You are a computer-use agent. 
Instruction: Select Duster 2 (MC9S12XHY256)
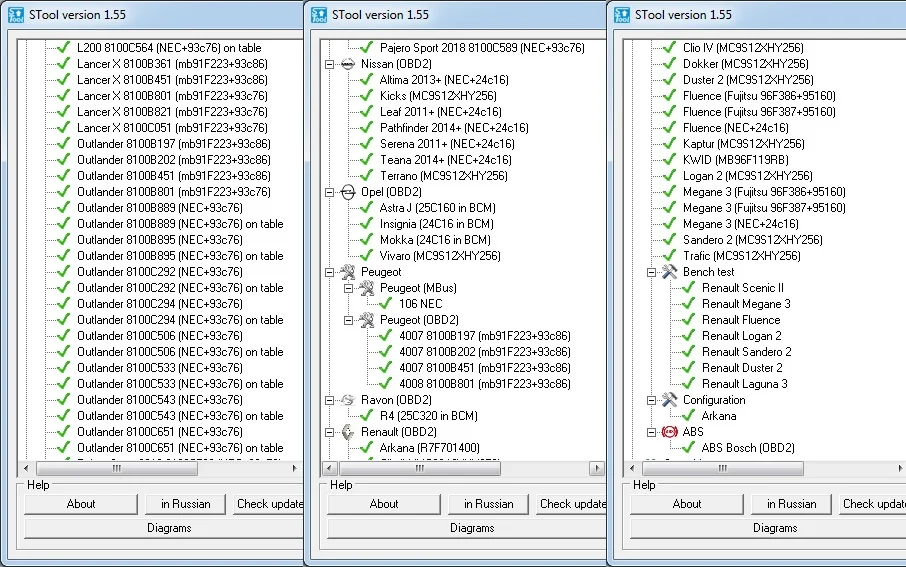pyautogui.click(x=748, y=80)
